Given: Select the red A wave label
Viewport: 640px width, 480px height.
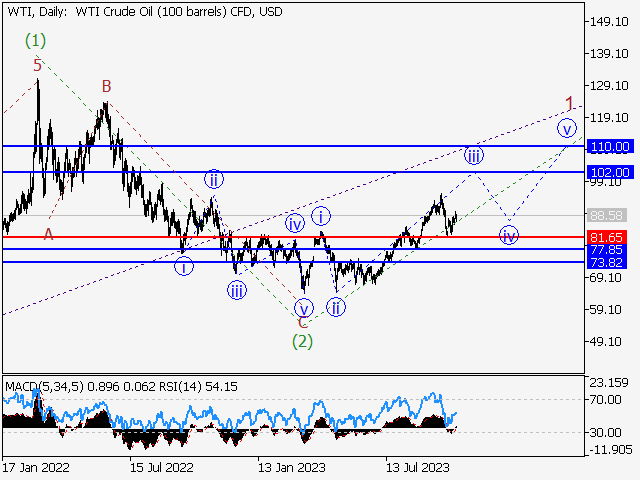Looking at the screenshot, I should pos(48,234).
